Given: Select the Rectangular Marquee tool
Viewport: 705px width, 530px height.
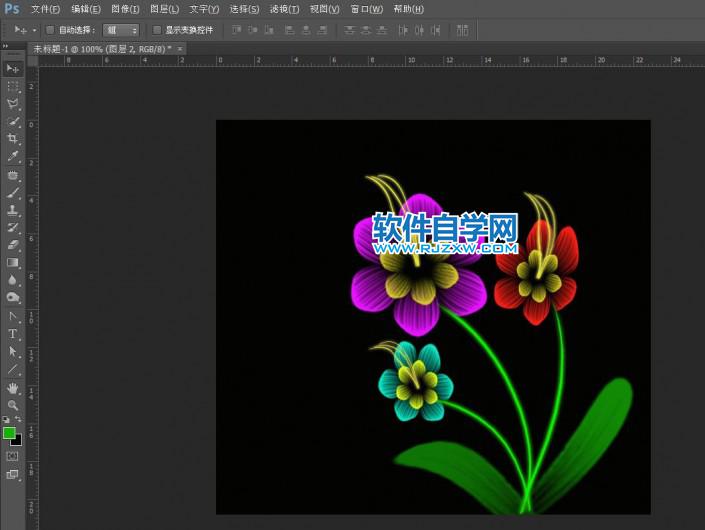Looking at the screenshot, I should [x=13, y=86].
